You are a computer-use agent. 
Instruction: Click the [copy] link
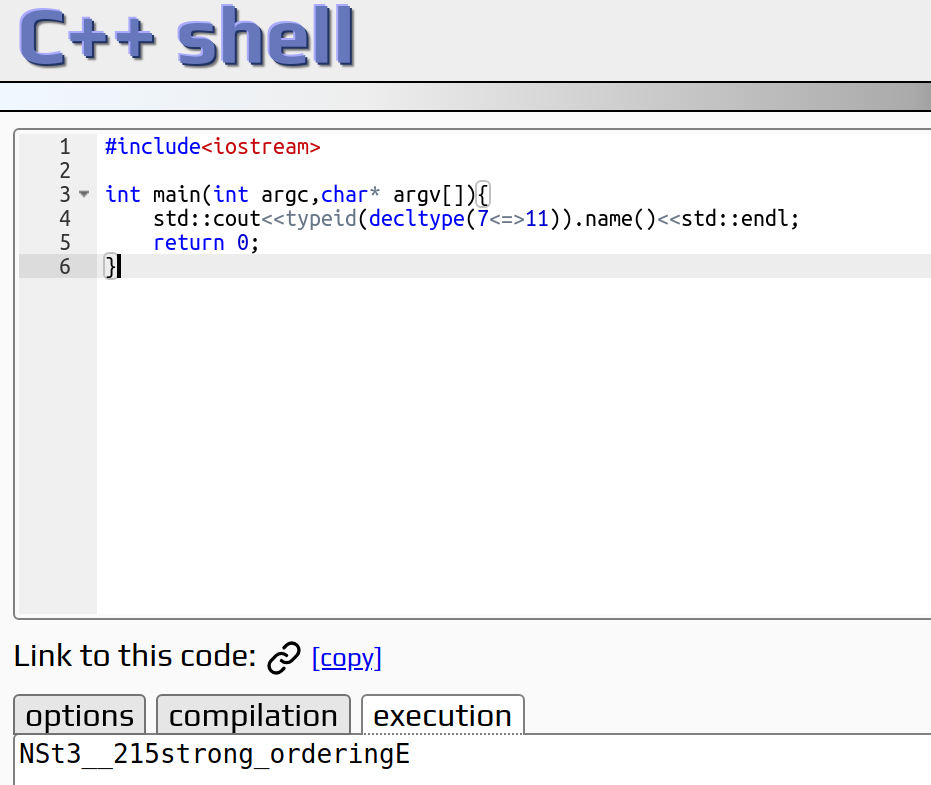click(x=347, y=658)
